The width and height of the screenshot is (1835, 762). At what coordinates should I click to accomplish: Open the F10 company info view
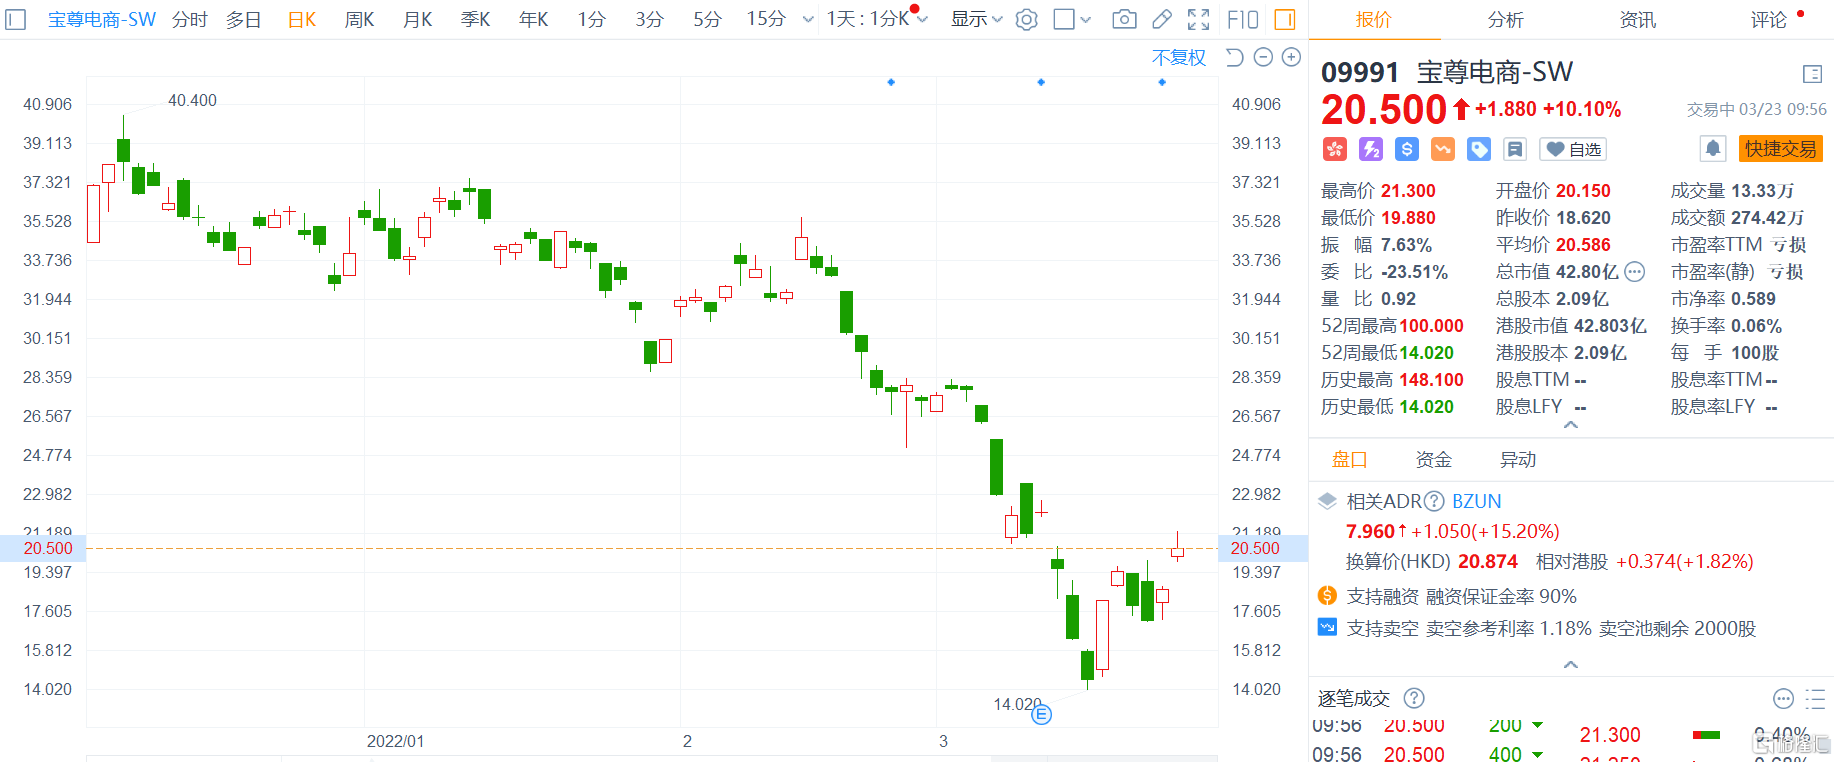click(1242, 19)
